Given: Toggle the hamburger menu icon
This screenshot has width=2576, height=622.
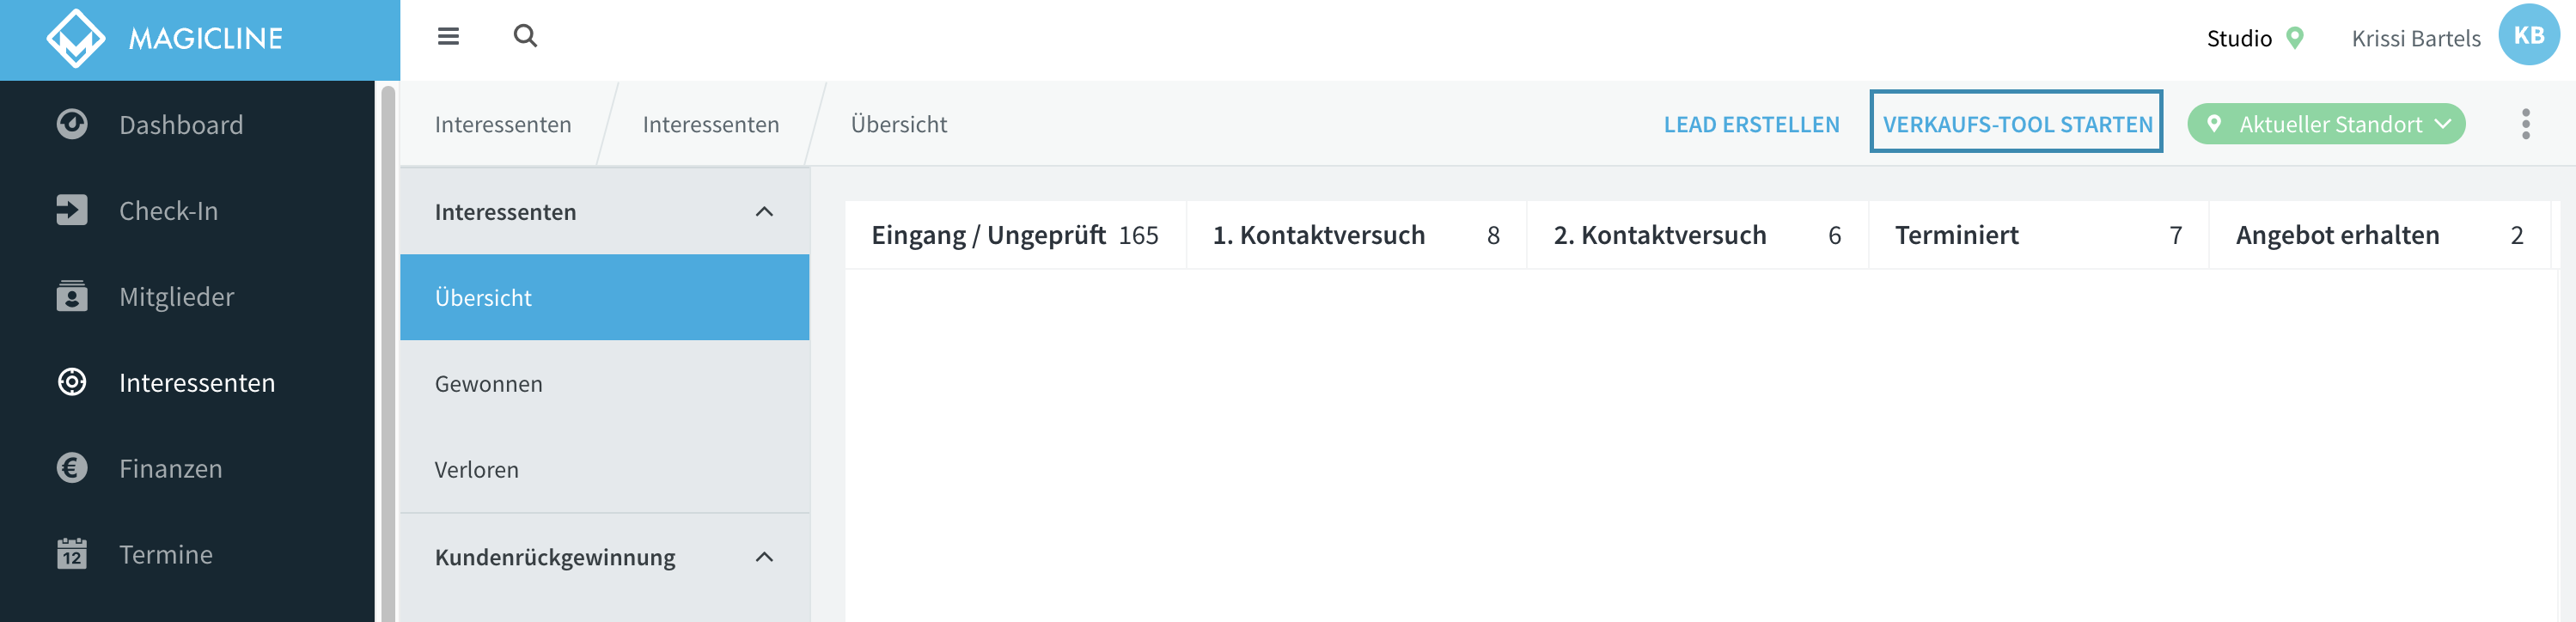Looking at the screenshot, I should (448, 37).
